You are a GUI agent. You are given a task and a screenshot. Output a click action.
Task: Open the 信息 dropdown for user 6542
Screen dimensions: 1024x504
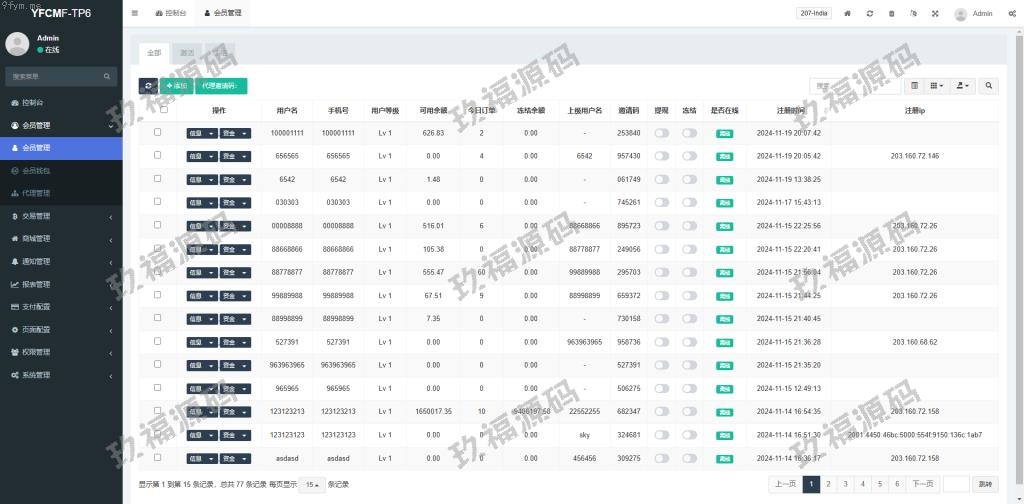(x=201, y=179)
